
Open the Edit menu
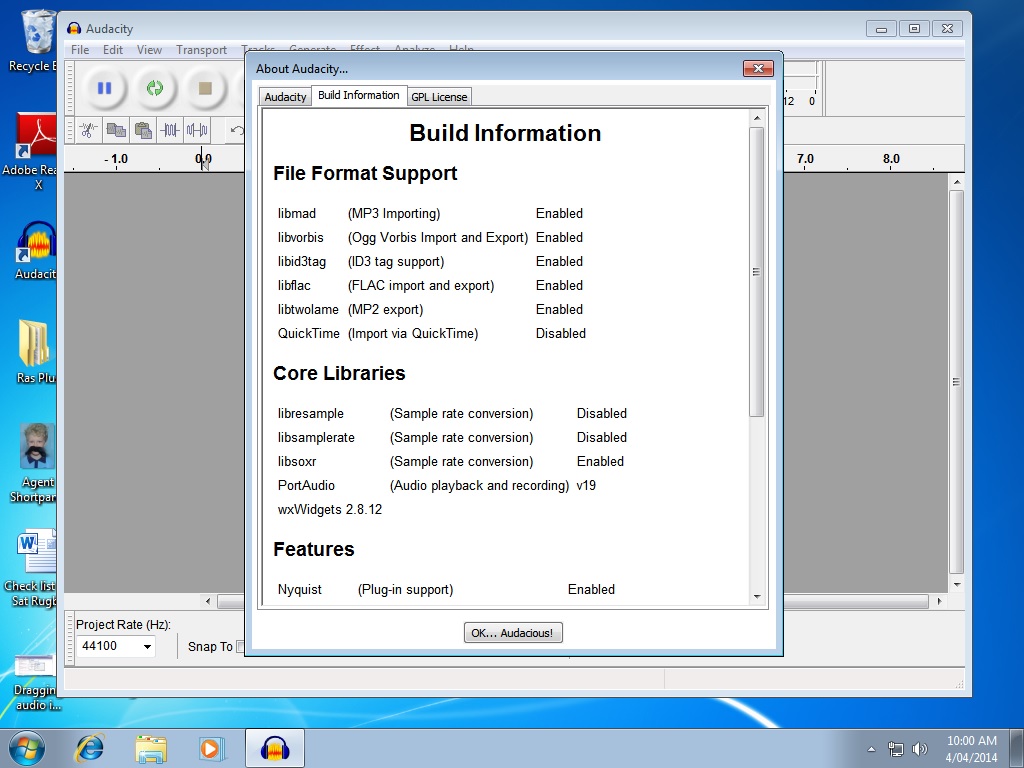click(x=112, y=50)
